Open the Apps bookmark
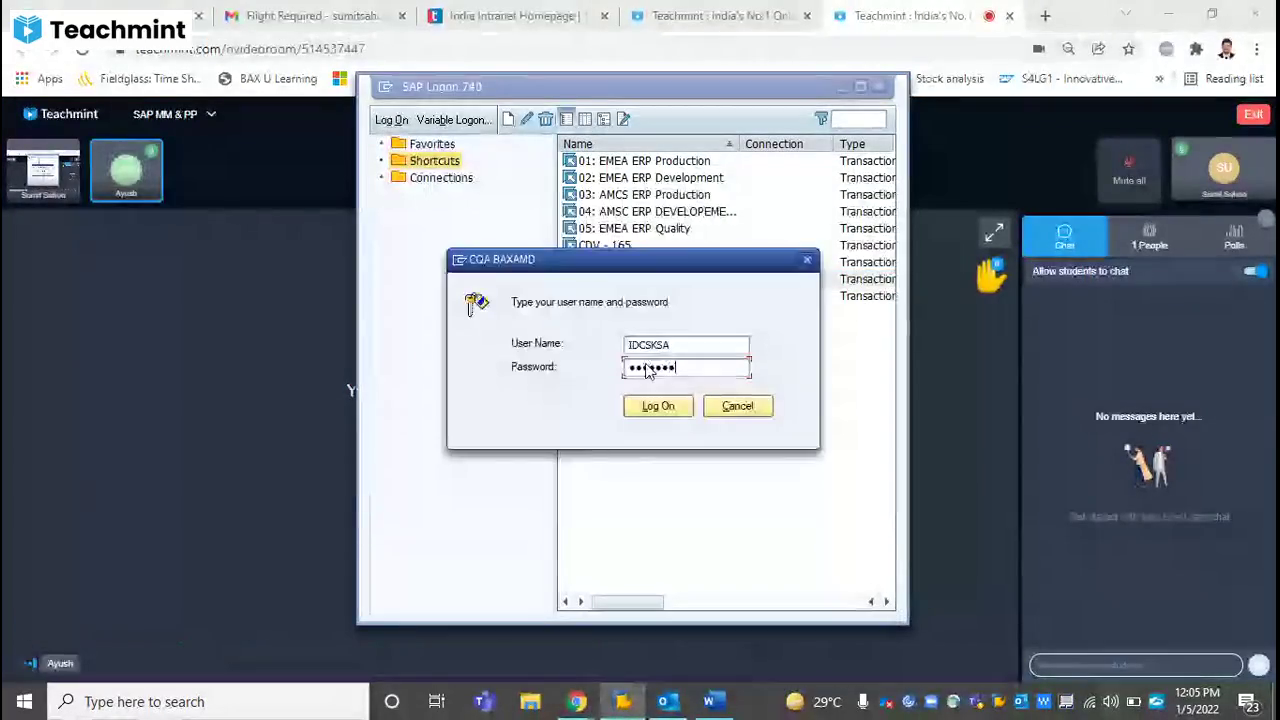The width and height of the screenshot is (1280, 720). click(x=39, y=79)
